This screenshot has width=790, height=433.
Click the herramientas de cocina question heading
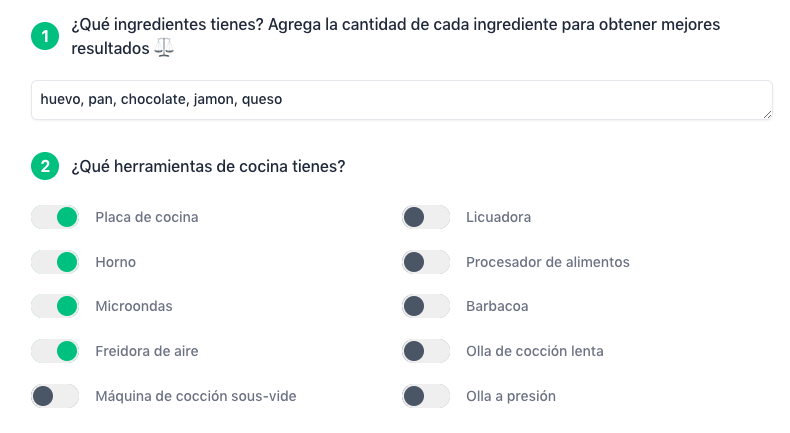click(x=208, y=166)
